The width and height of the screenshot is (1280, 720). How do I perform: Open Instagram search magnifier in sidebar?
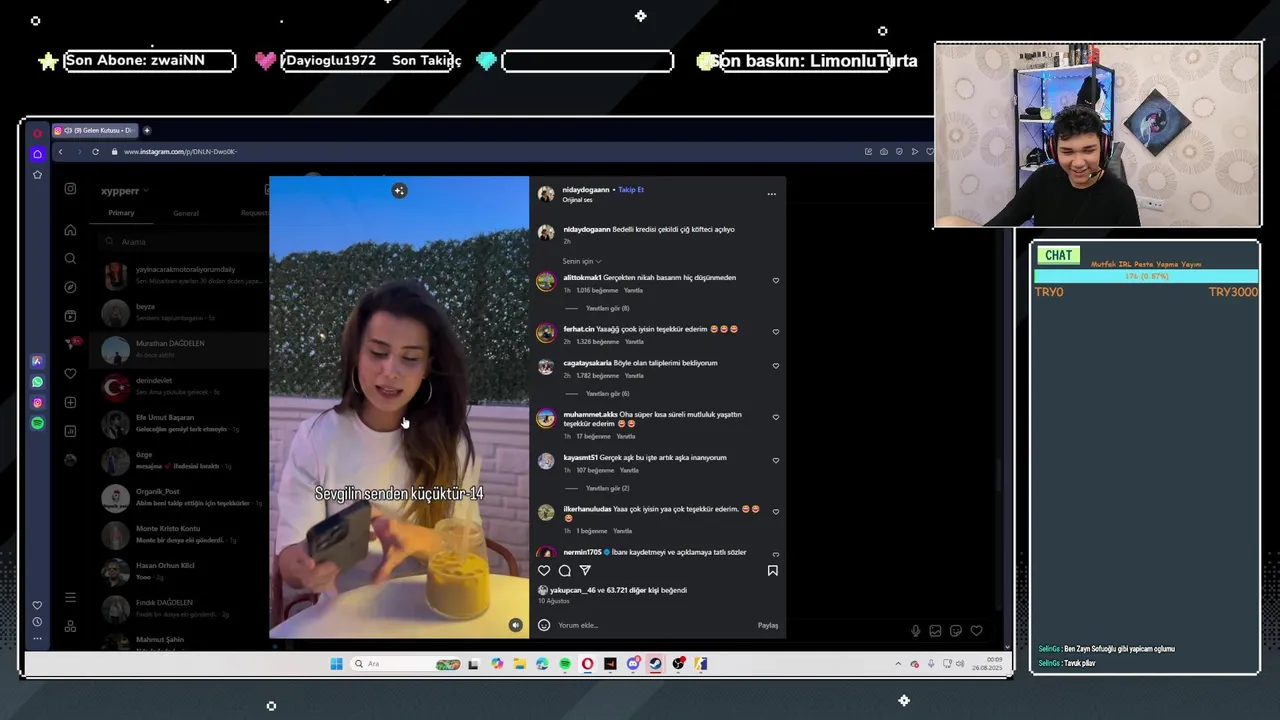tap(70, 258)
